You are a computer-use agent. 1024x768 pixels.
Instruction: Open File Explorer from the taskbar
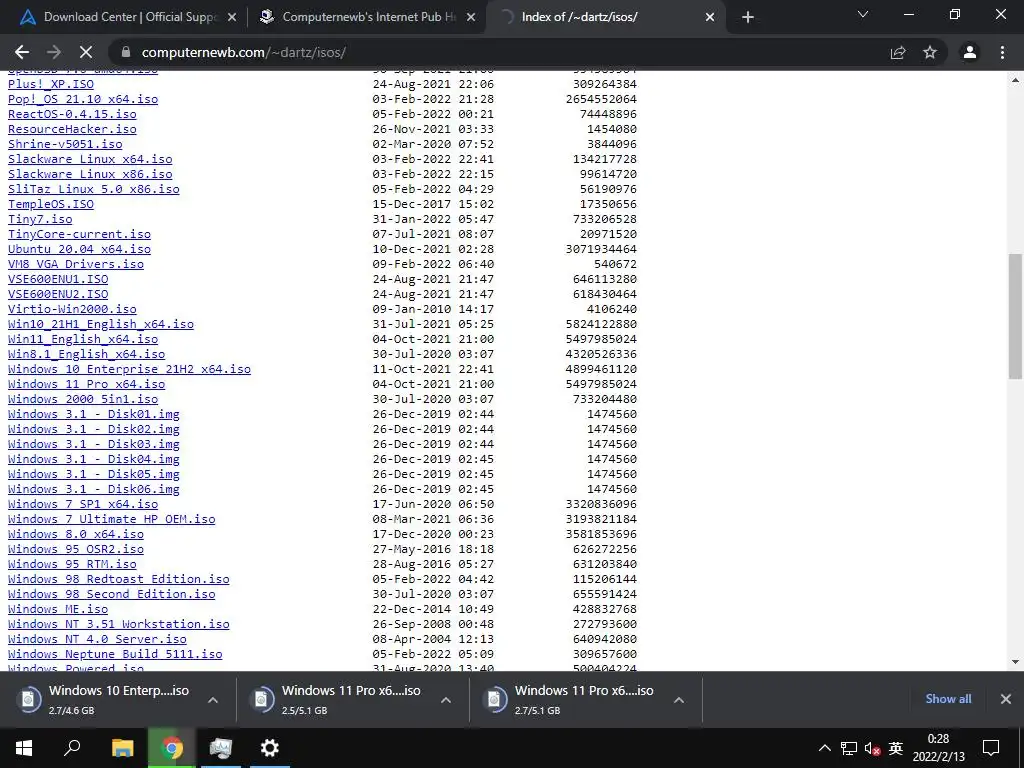coord(122,748)
